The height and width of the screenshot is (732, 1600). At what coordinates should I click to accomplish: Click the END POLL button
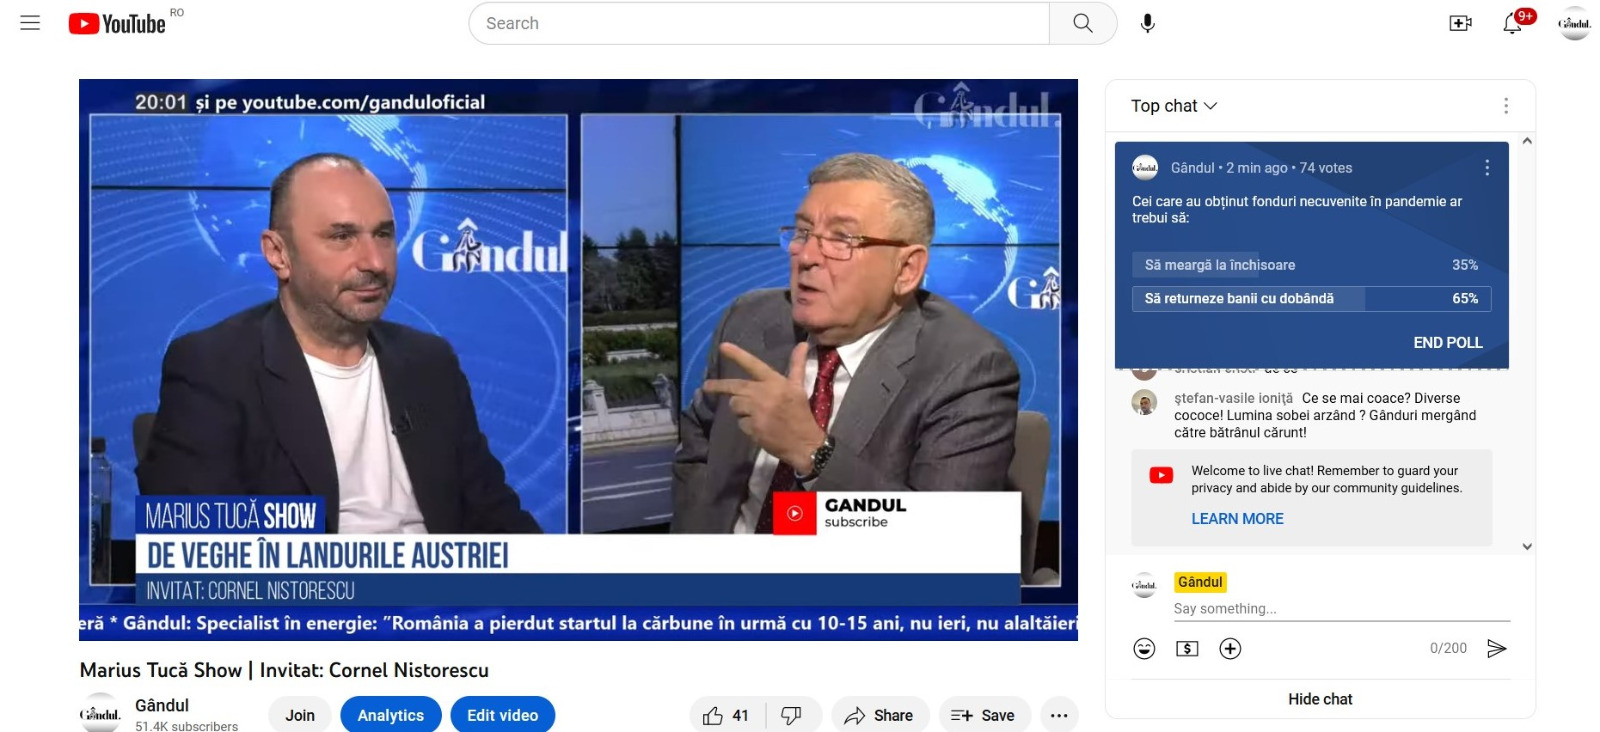[1447, 343]
